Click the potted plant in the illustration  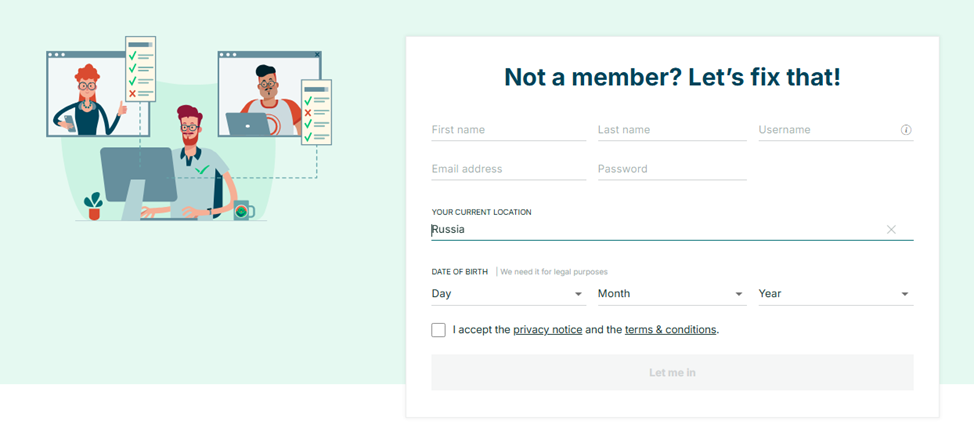[x=93, y=206]
